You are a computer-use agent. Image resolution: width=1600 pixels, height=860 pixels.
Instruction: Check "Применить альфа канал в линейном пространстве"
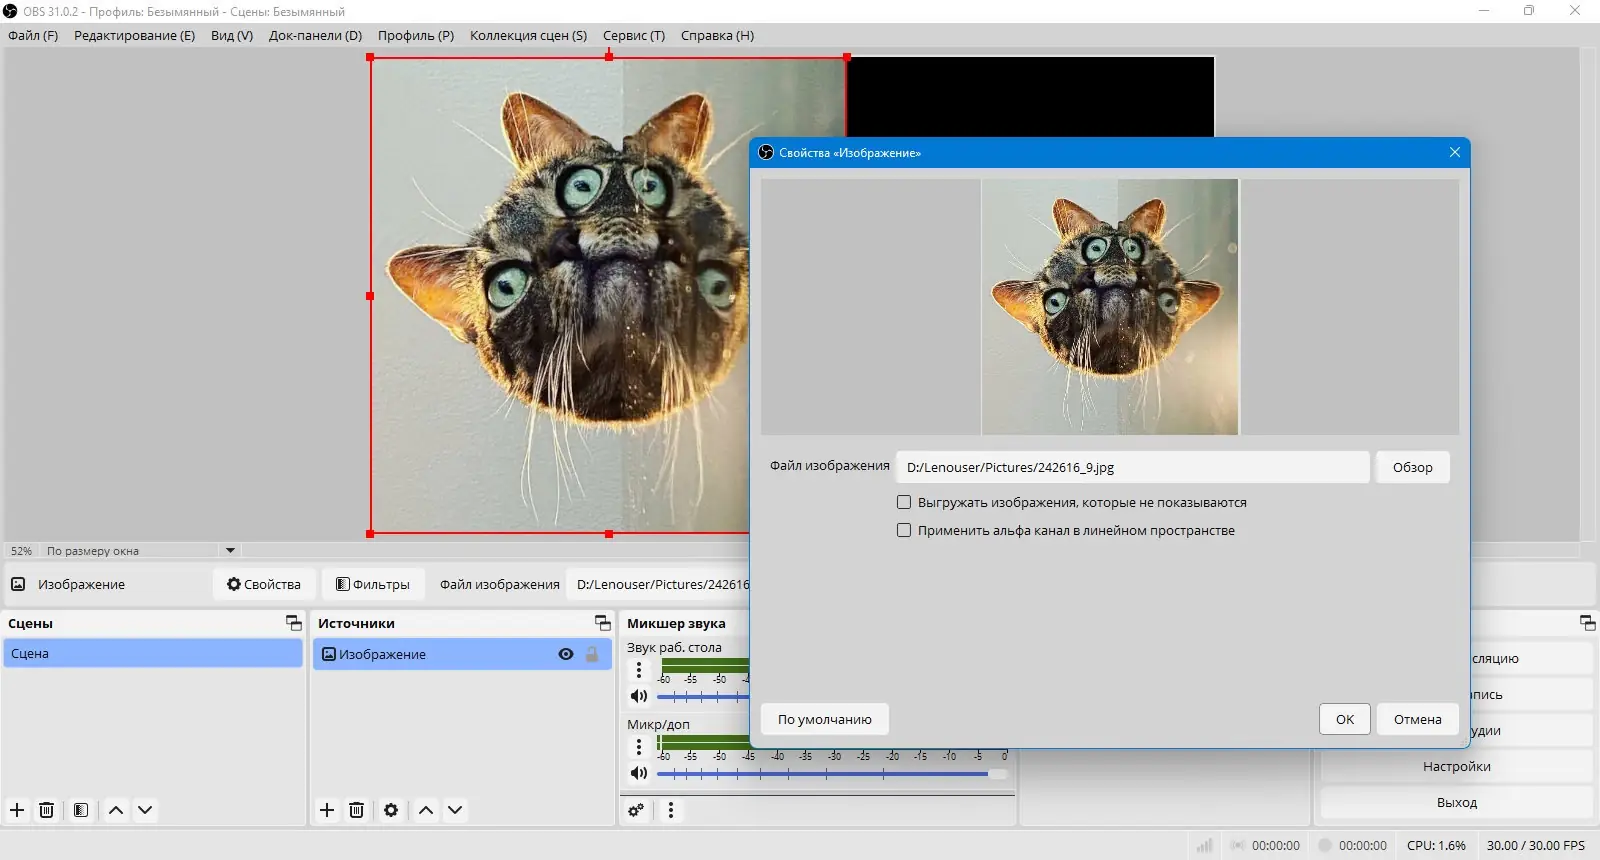point(904,531)
